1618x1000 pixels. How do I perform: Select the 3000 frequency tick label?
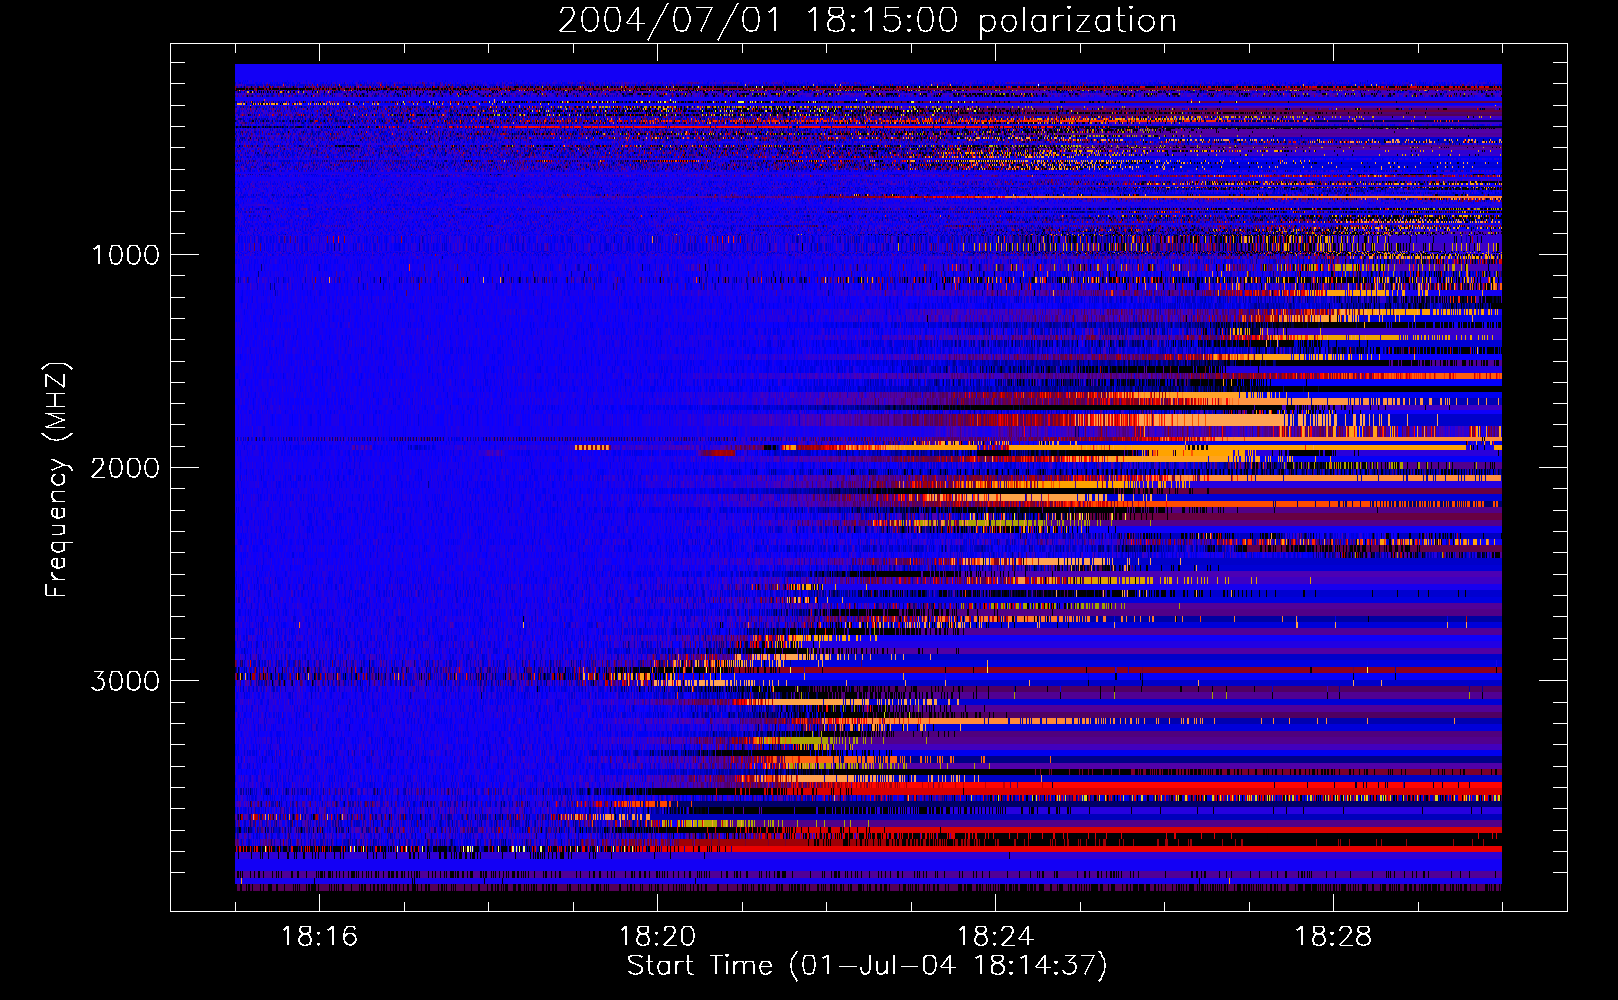tap(125, 681)
